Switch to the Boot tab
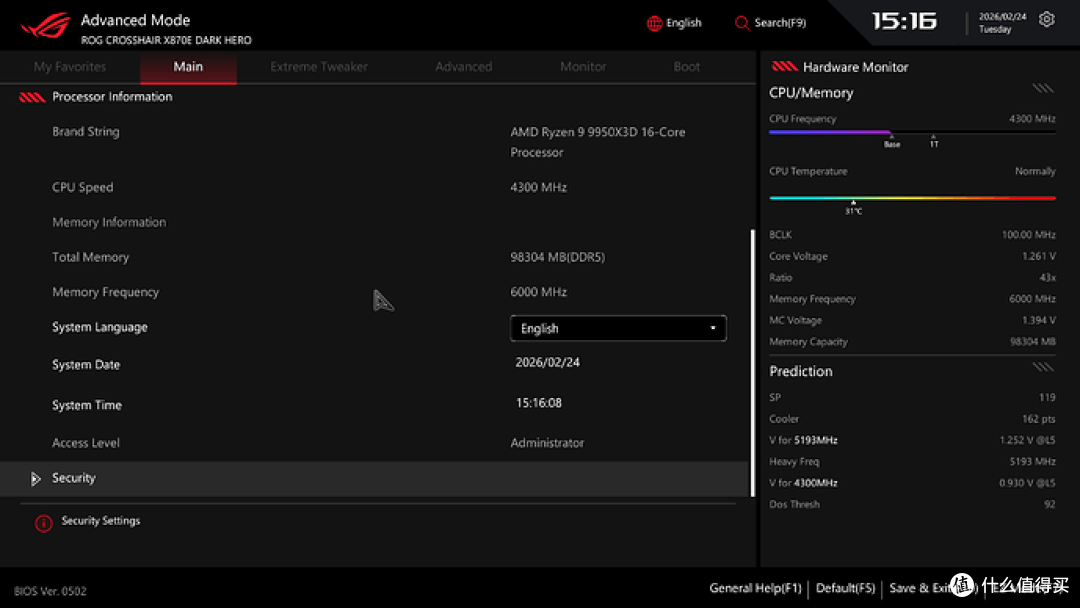This screenshot has height=608, width=1080. (687, 67)
